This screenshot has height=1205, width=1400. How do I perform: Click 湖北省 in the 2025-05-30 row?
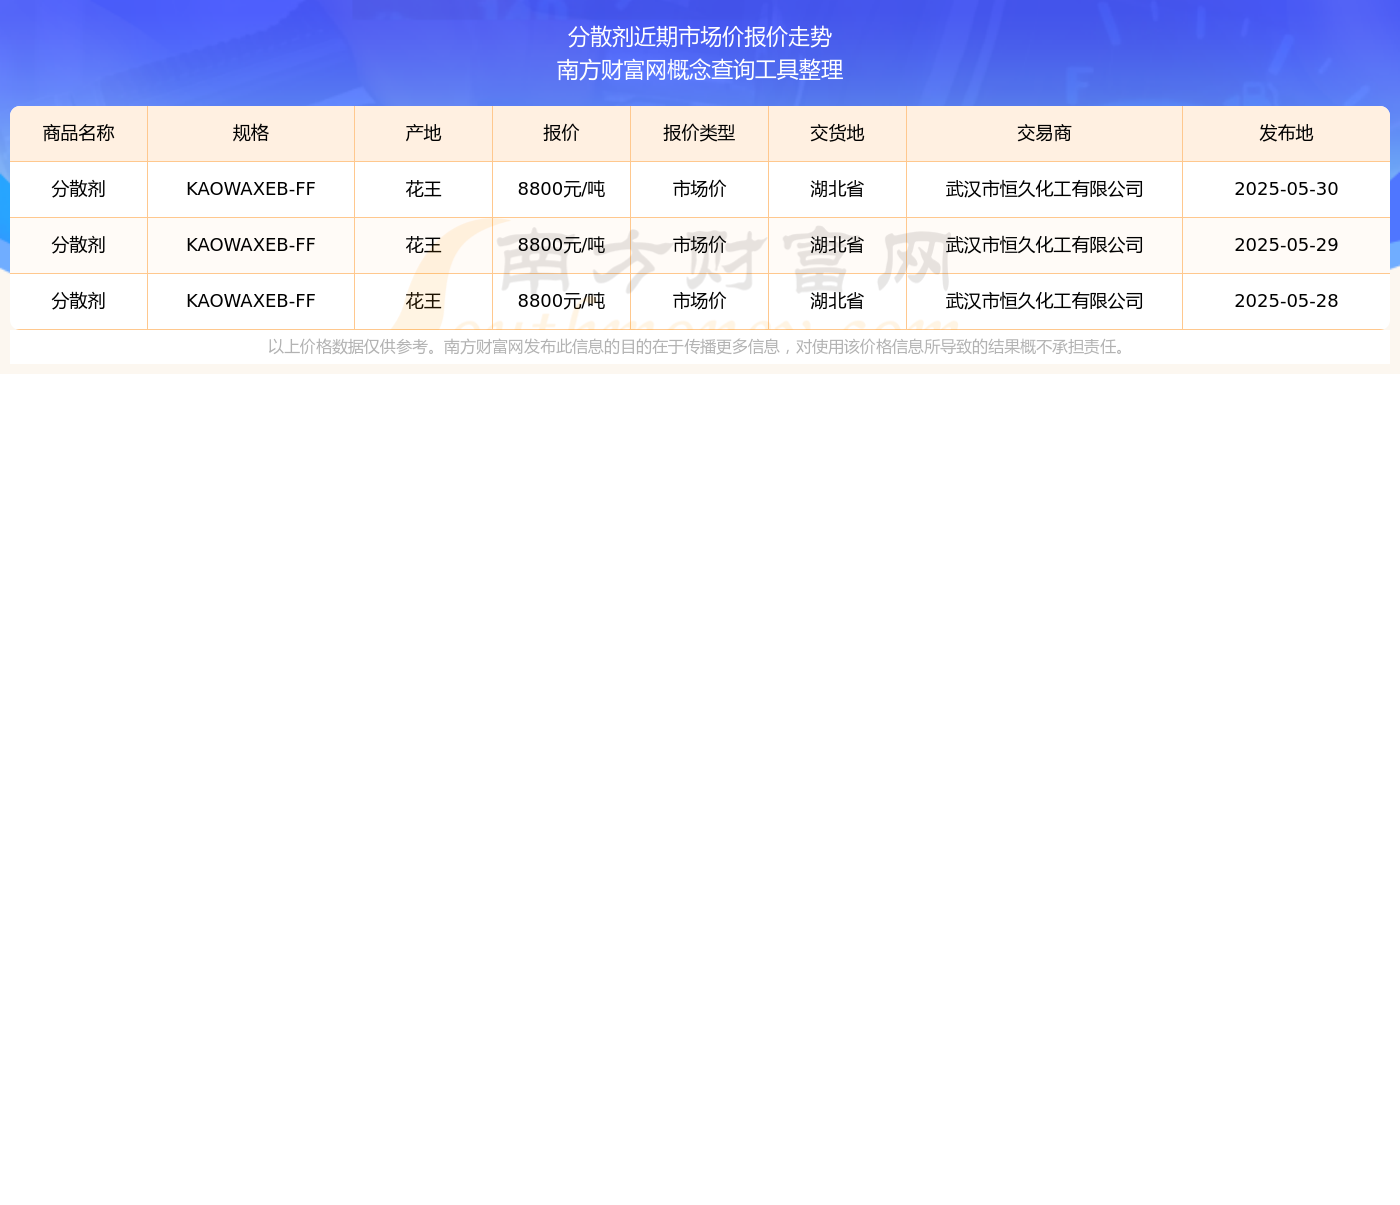(x=838, y=189)
